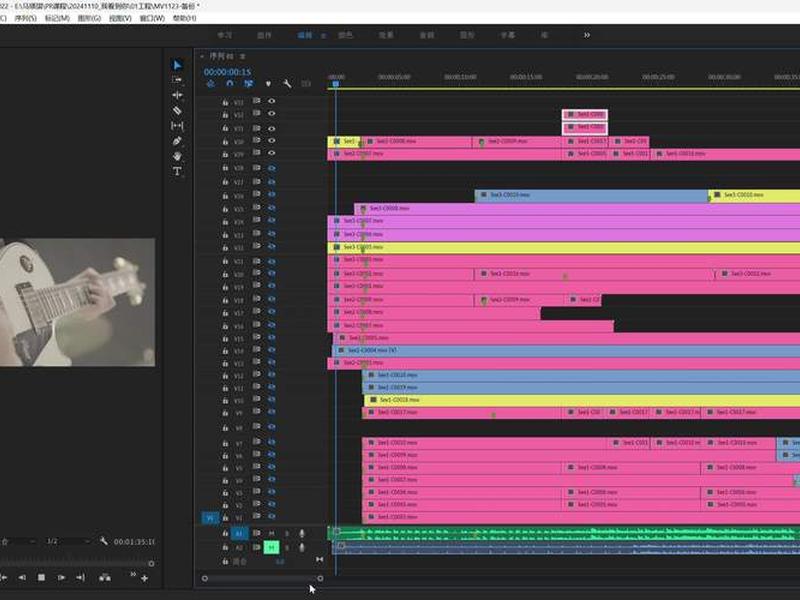Select the Razor tool

click(177, 110)
